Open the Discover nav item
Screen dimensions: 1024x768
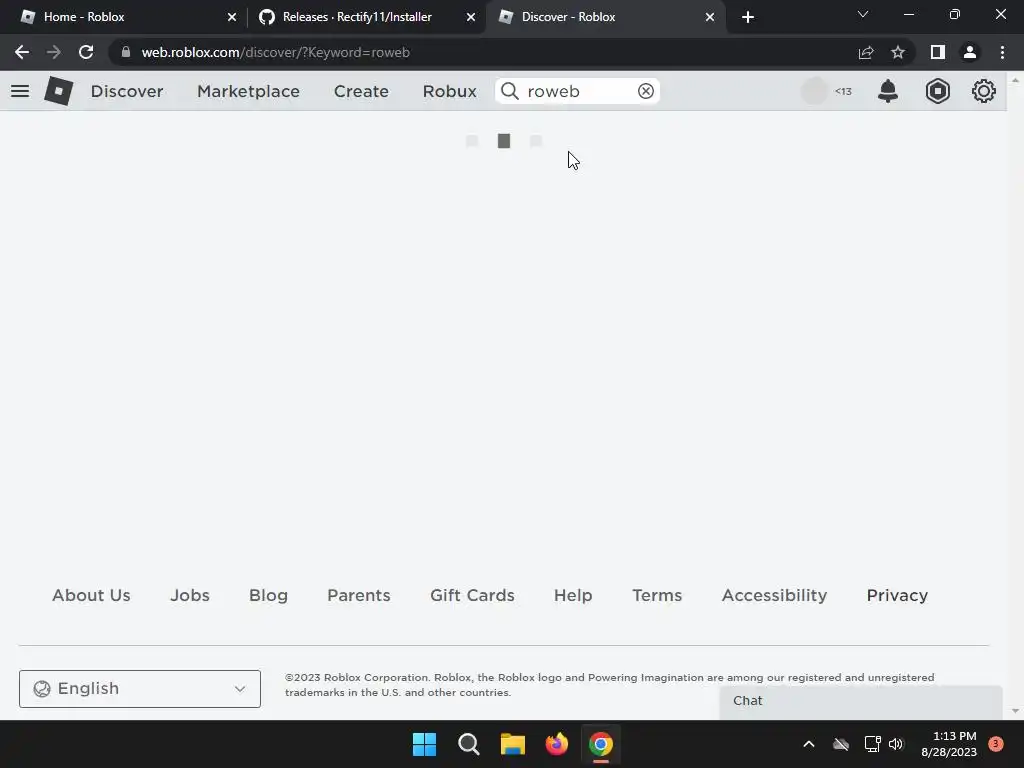click(127, 91)
